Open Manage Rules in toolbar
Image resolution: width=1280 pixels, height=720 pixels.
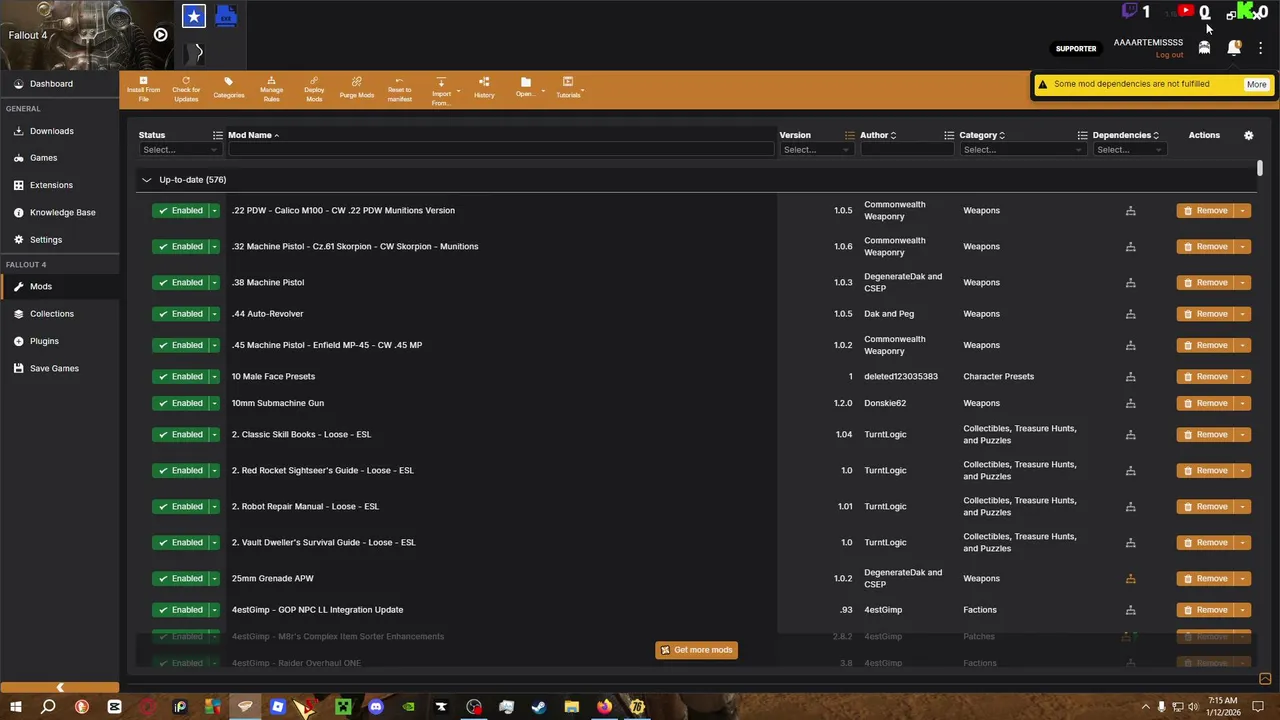point(272,89)
